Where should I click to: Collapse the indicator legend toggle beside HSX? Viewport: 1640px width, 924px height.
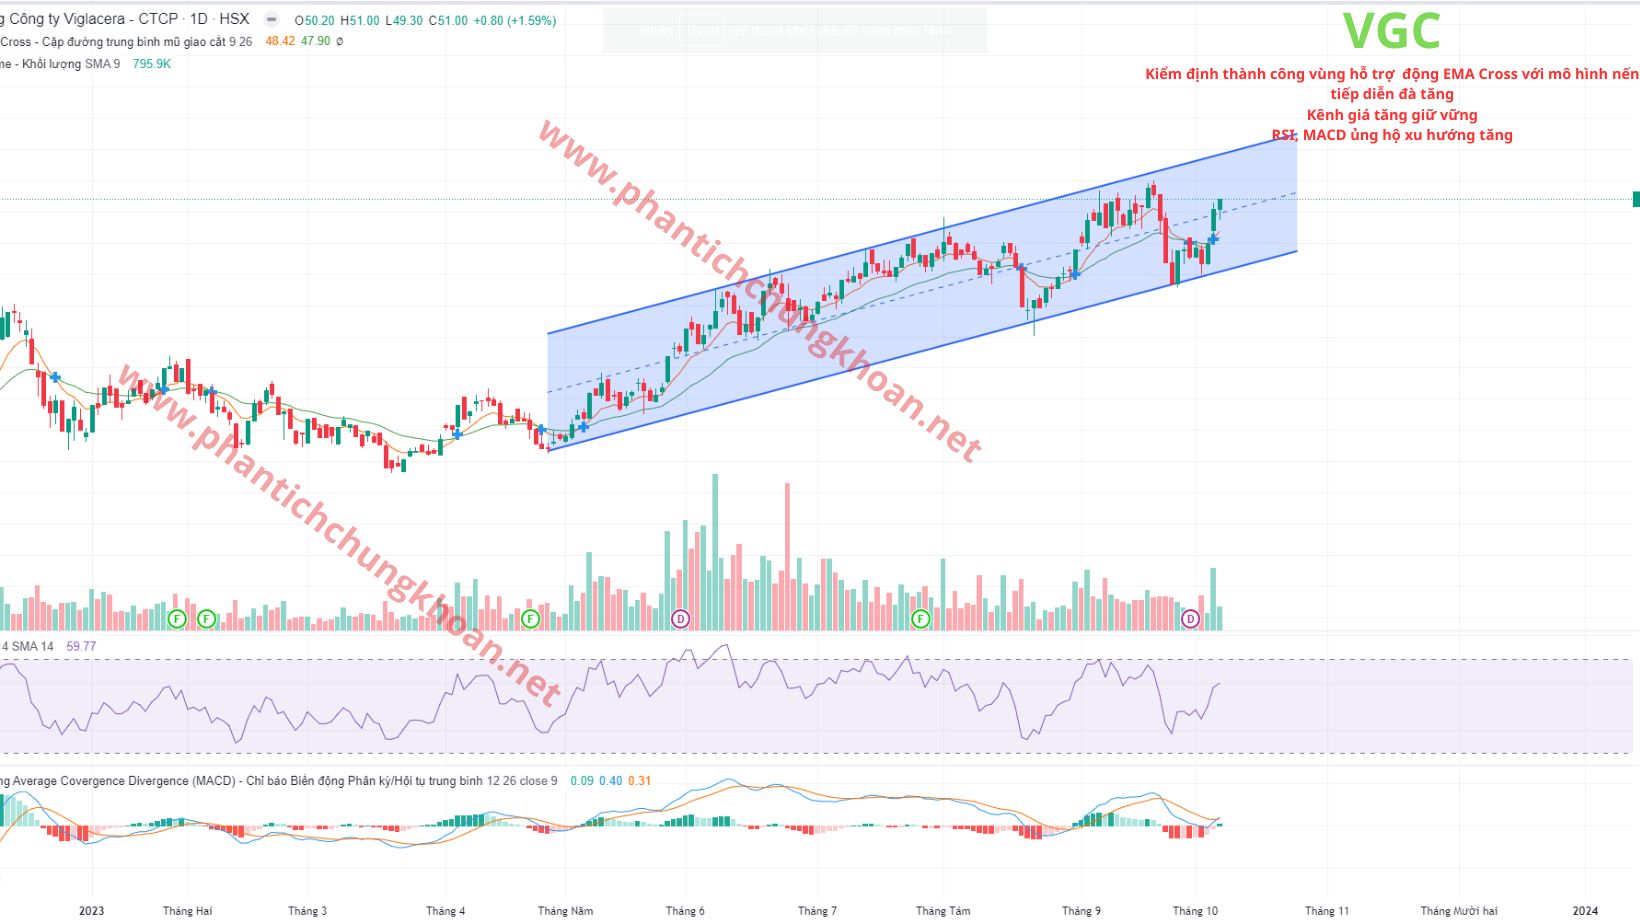click(271, 19)
